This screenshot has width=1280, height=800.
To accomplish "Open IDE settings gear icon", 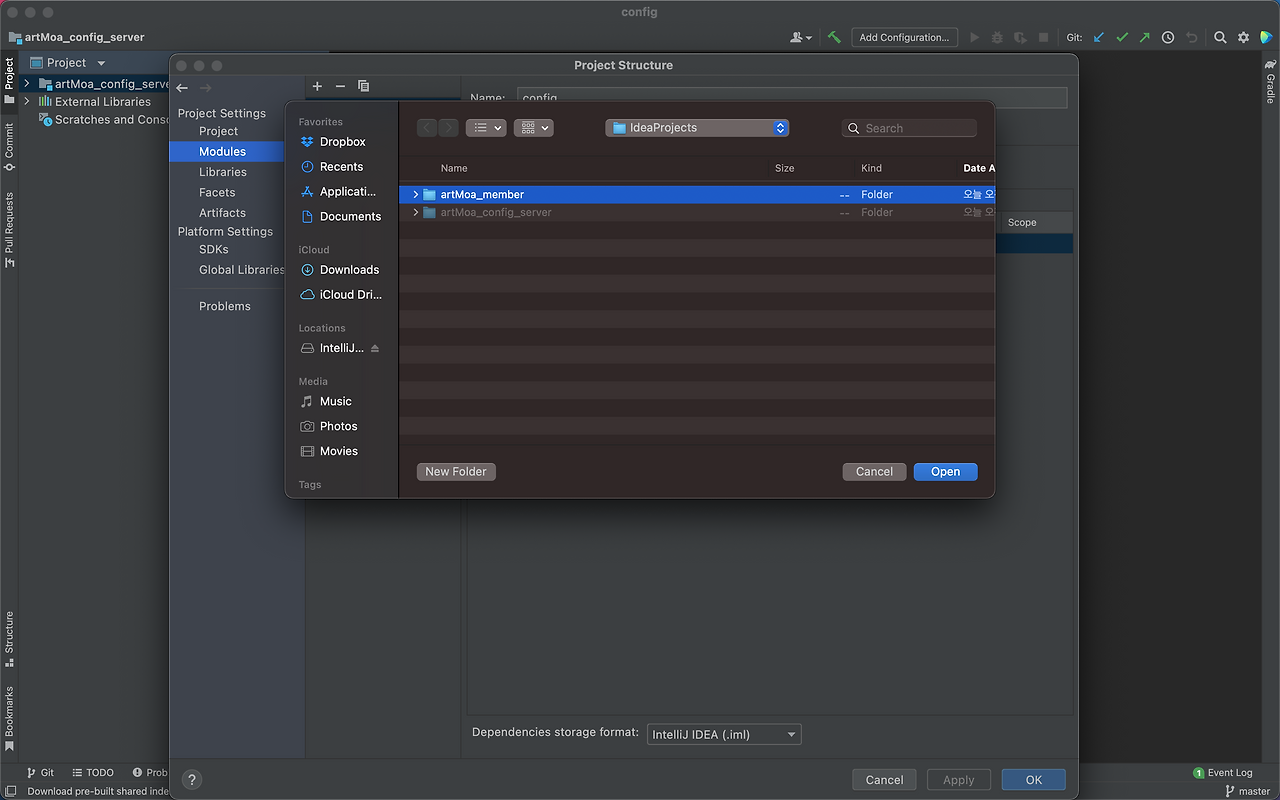I will [1243, 37].
